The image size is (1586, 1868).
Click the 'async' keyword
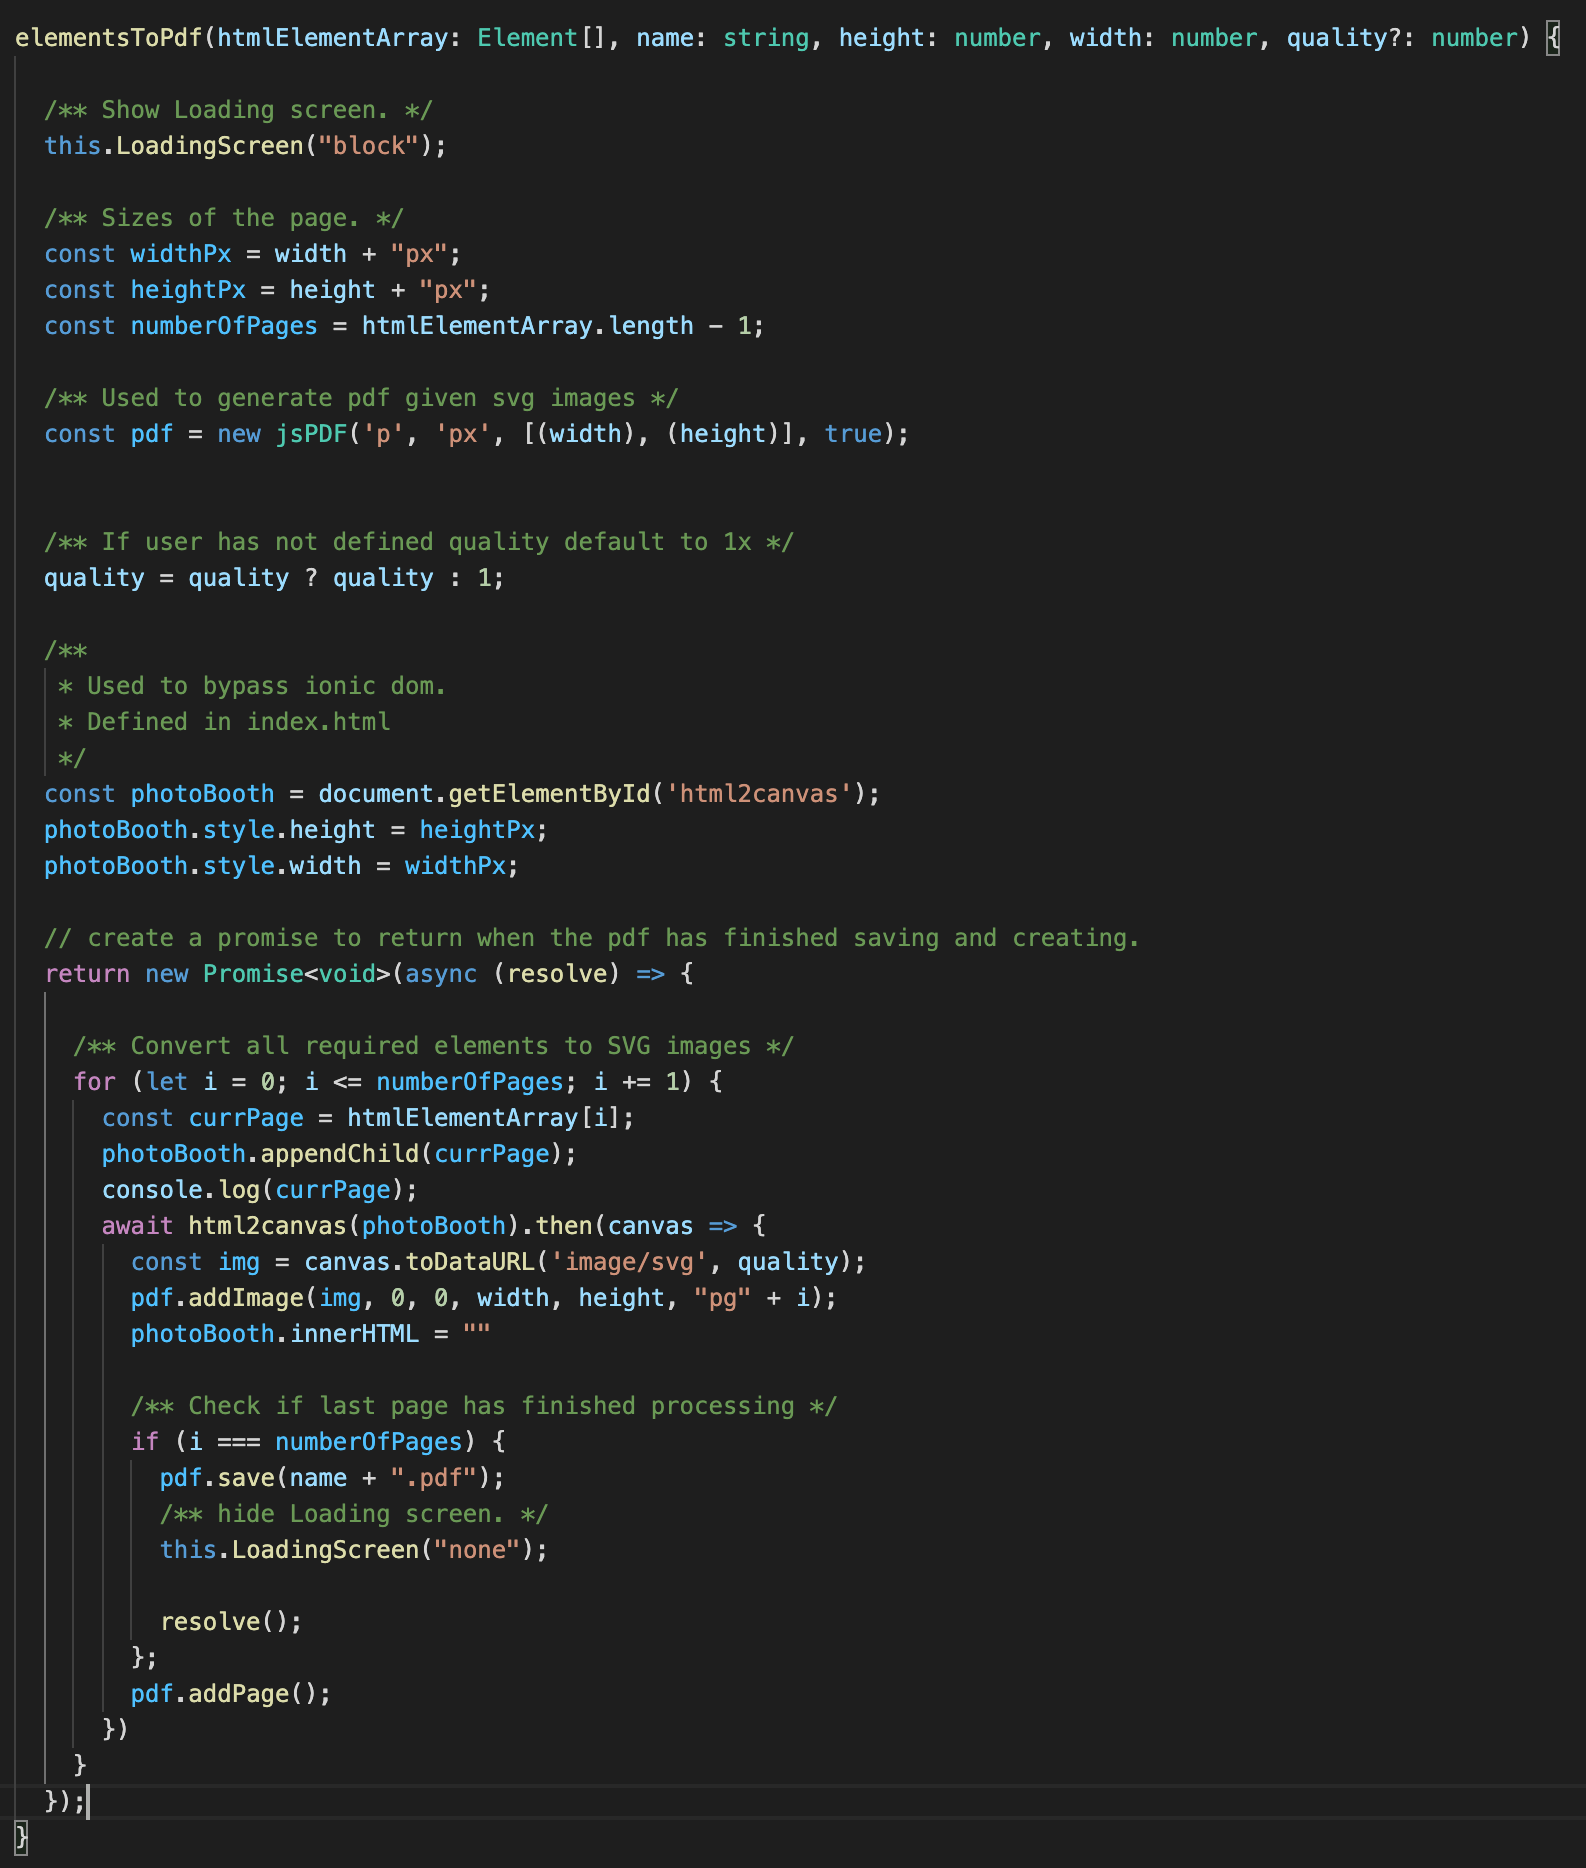pos(441,974)
